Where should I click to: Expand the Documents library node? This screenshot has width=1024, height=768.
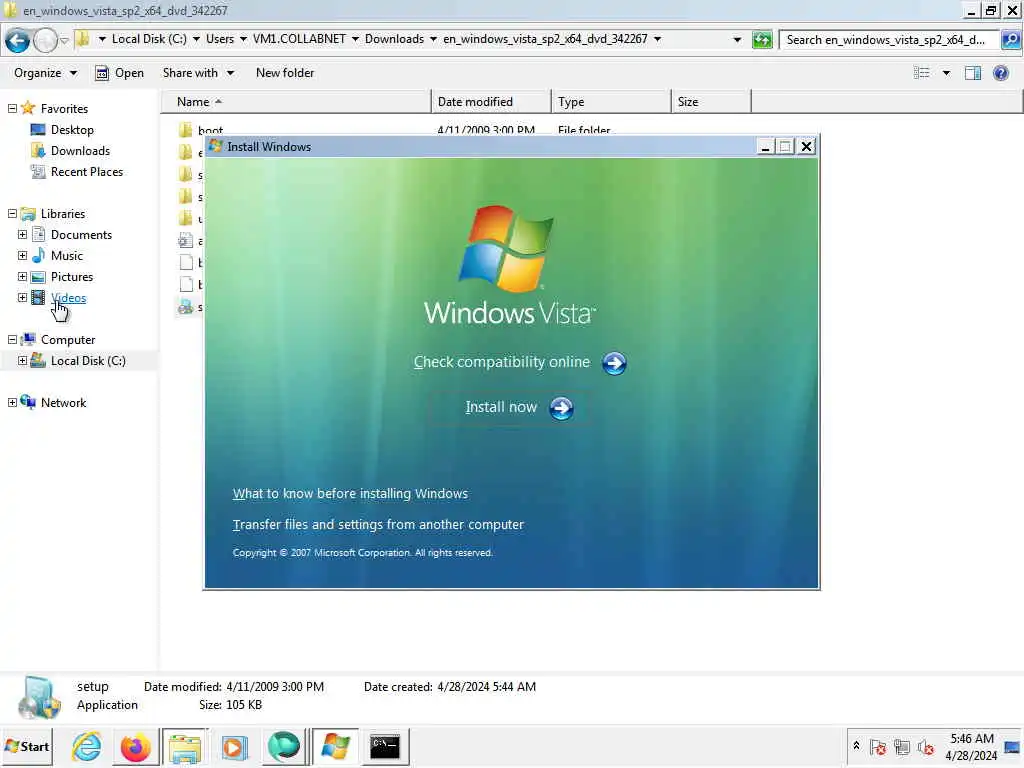coord(22,234)
